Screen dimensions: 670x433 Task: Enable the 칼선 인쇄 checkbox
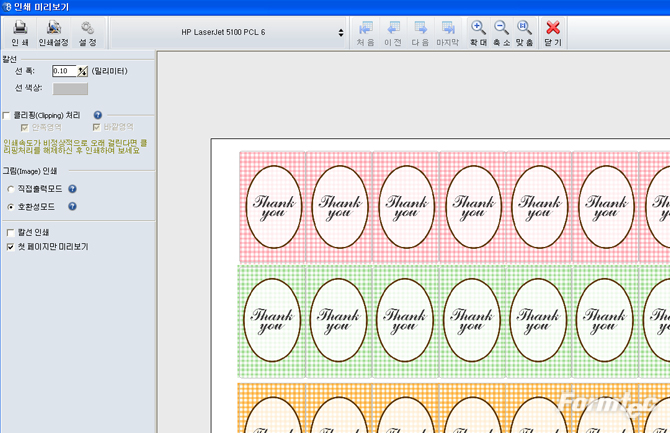click(11, 233)
